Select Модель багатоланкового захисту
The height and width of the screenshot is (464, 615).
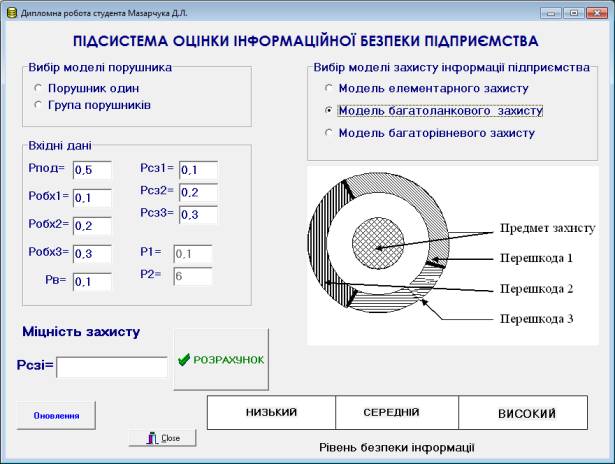[329, 110]
